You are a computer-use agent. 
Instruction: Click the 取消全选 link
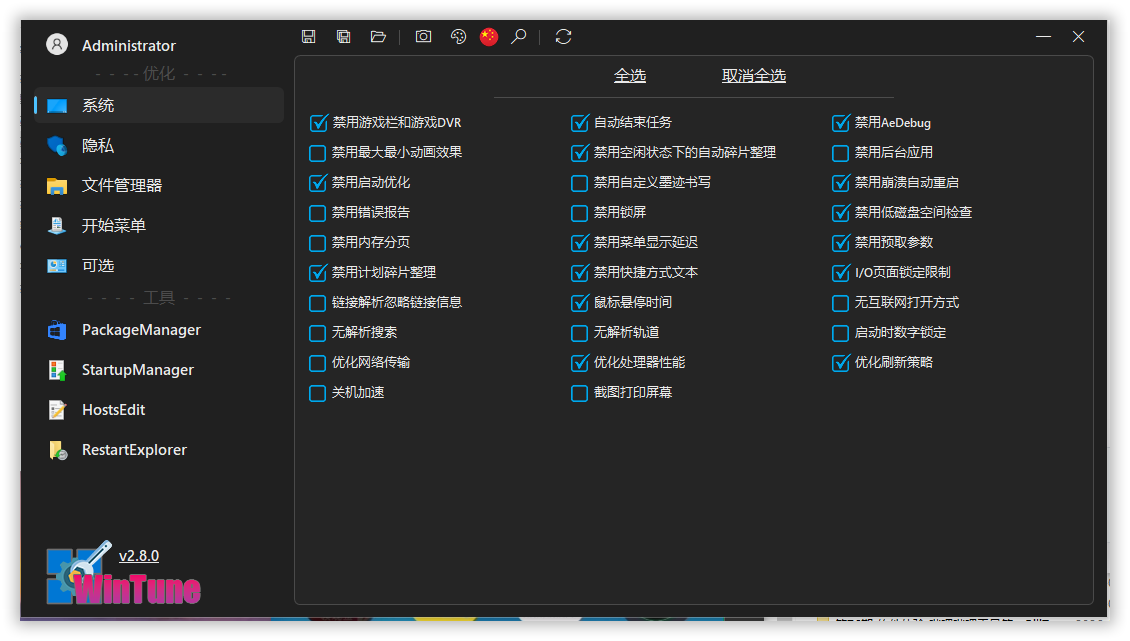click(754, 76)
